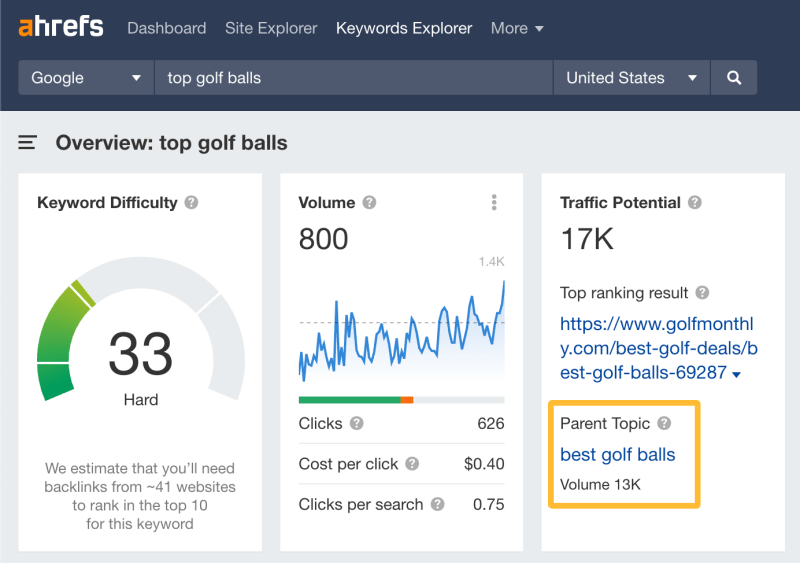This screenshot has height=563, width=800.
Task: Open Site Explorer from the navigation
Action: click(271, 28)
